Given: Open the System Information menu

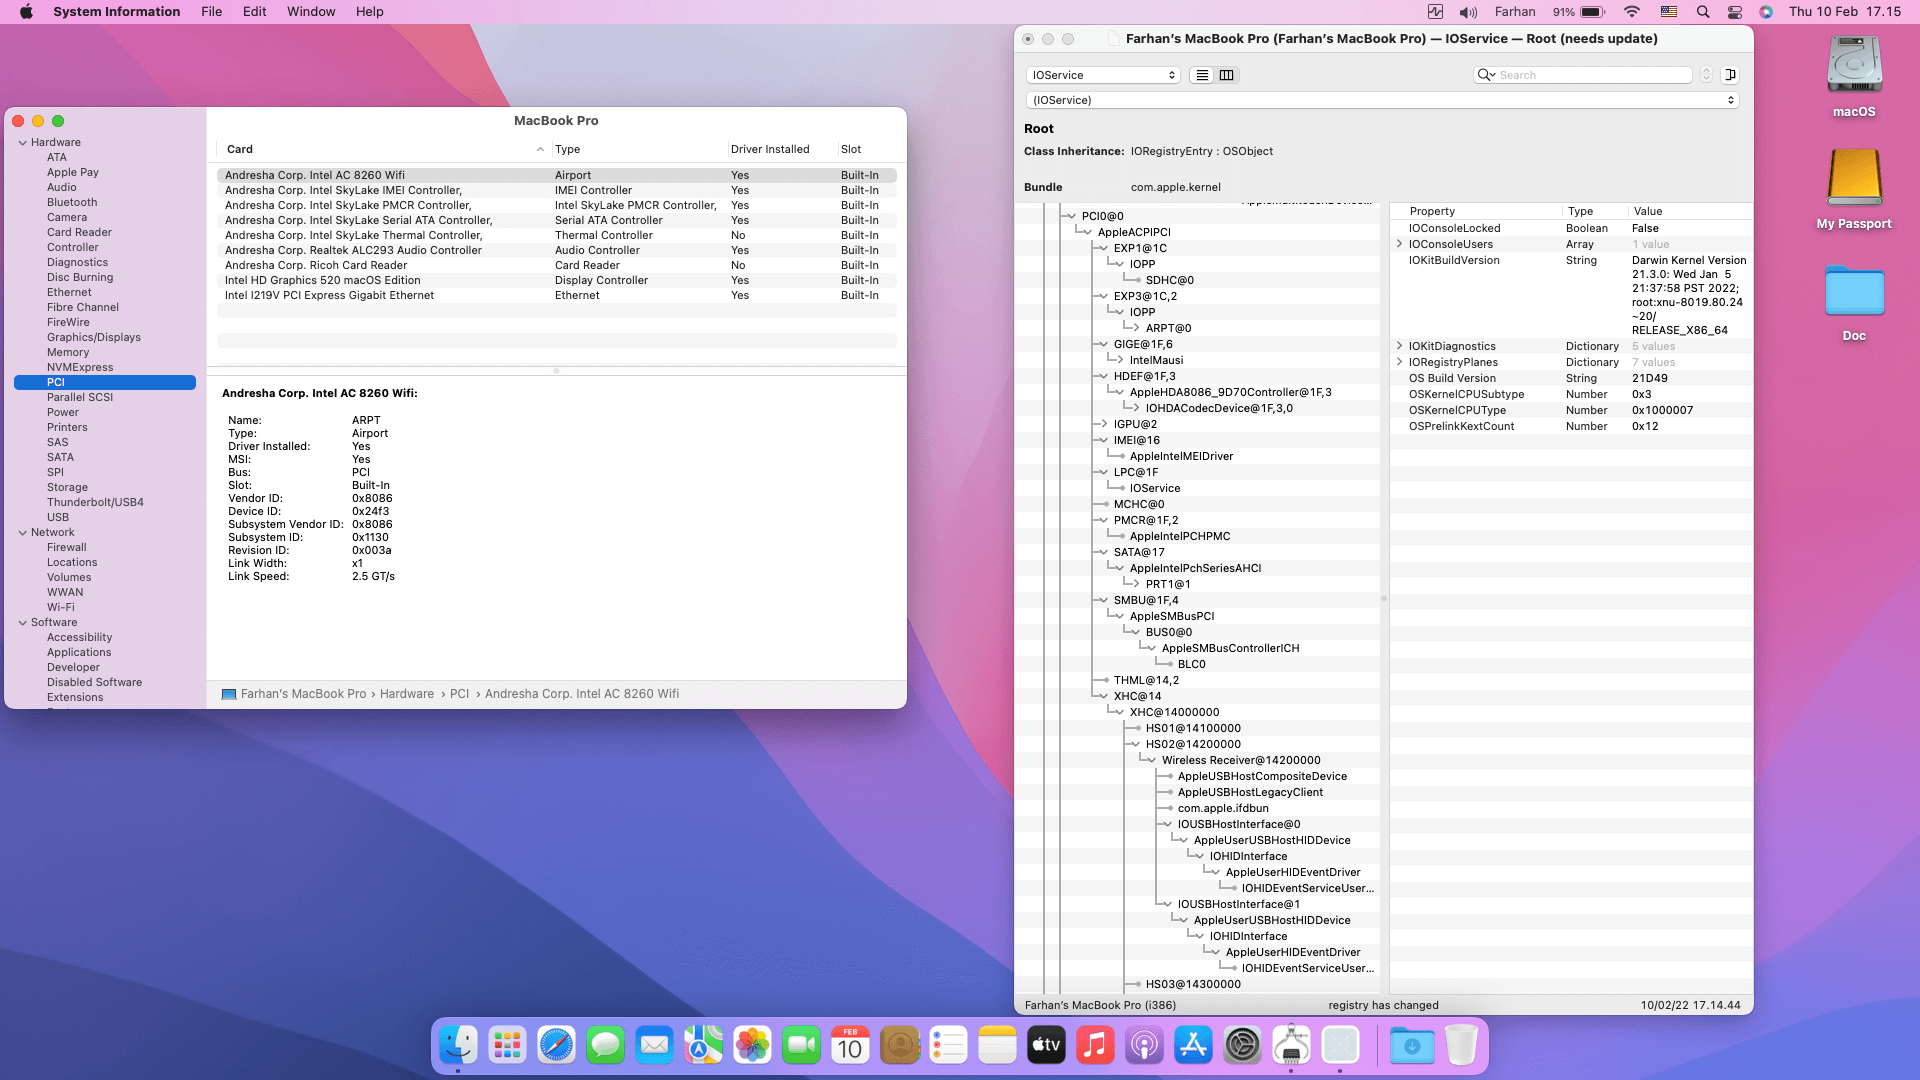Looking at the screenshot, I should (x=117, y=12).
